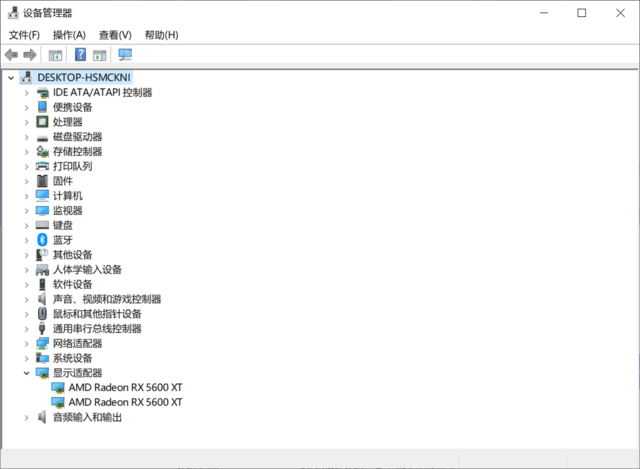Click the IDE ATA/ATAPI 控制器 device icon
The width and height of the screenshot is (640, 469).
42,93
